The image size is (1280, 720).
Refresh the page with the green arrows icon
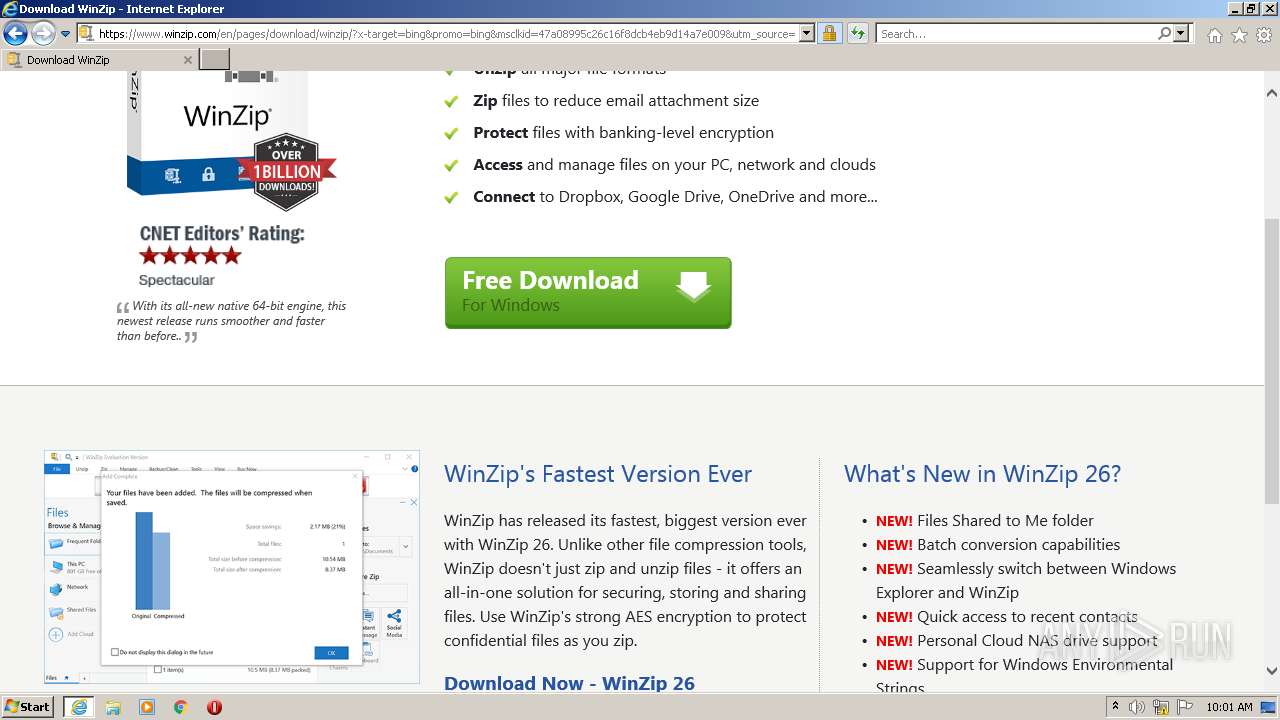858,34
